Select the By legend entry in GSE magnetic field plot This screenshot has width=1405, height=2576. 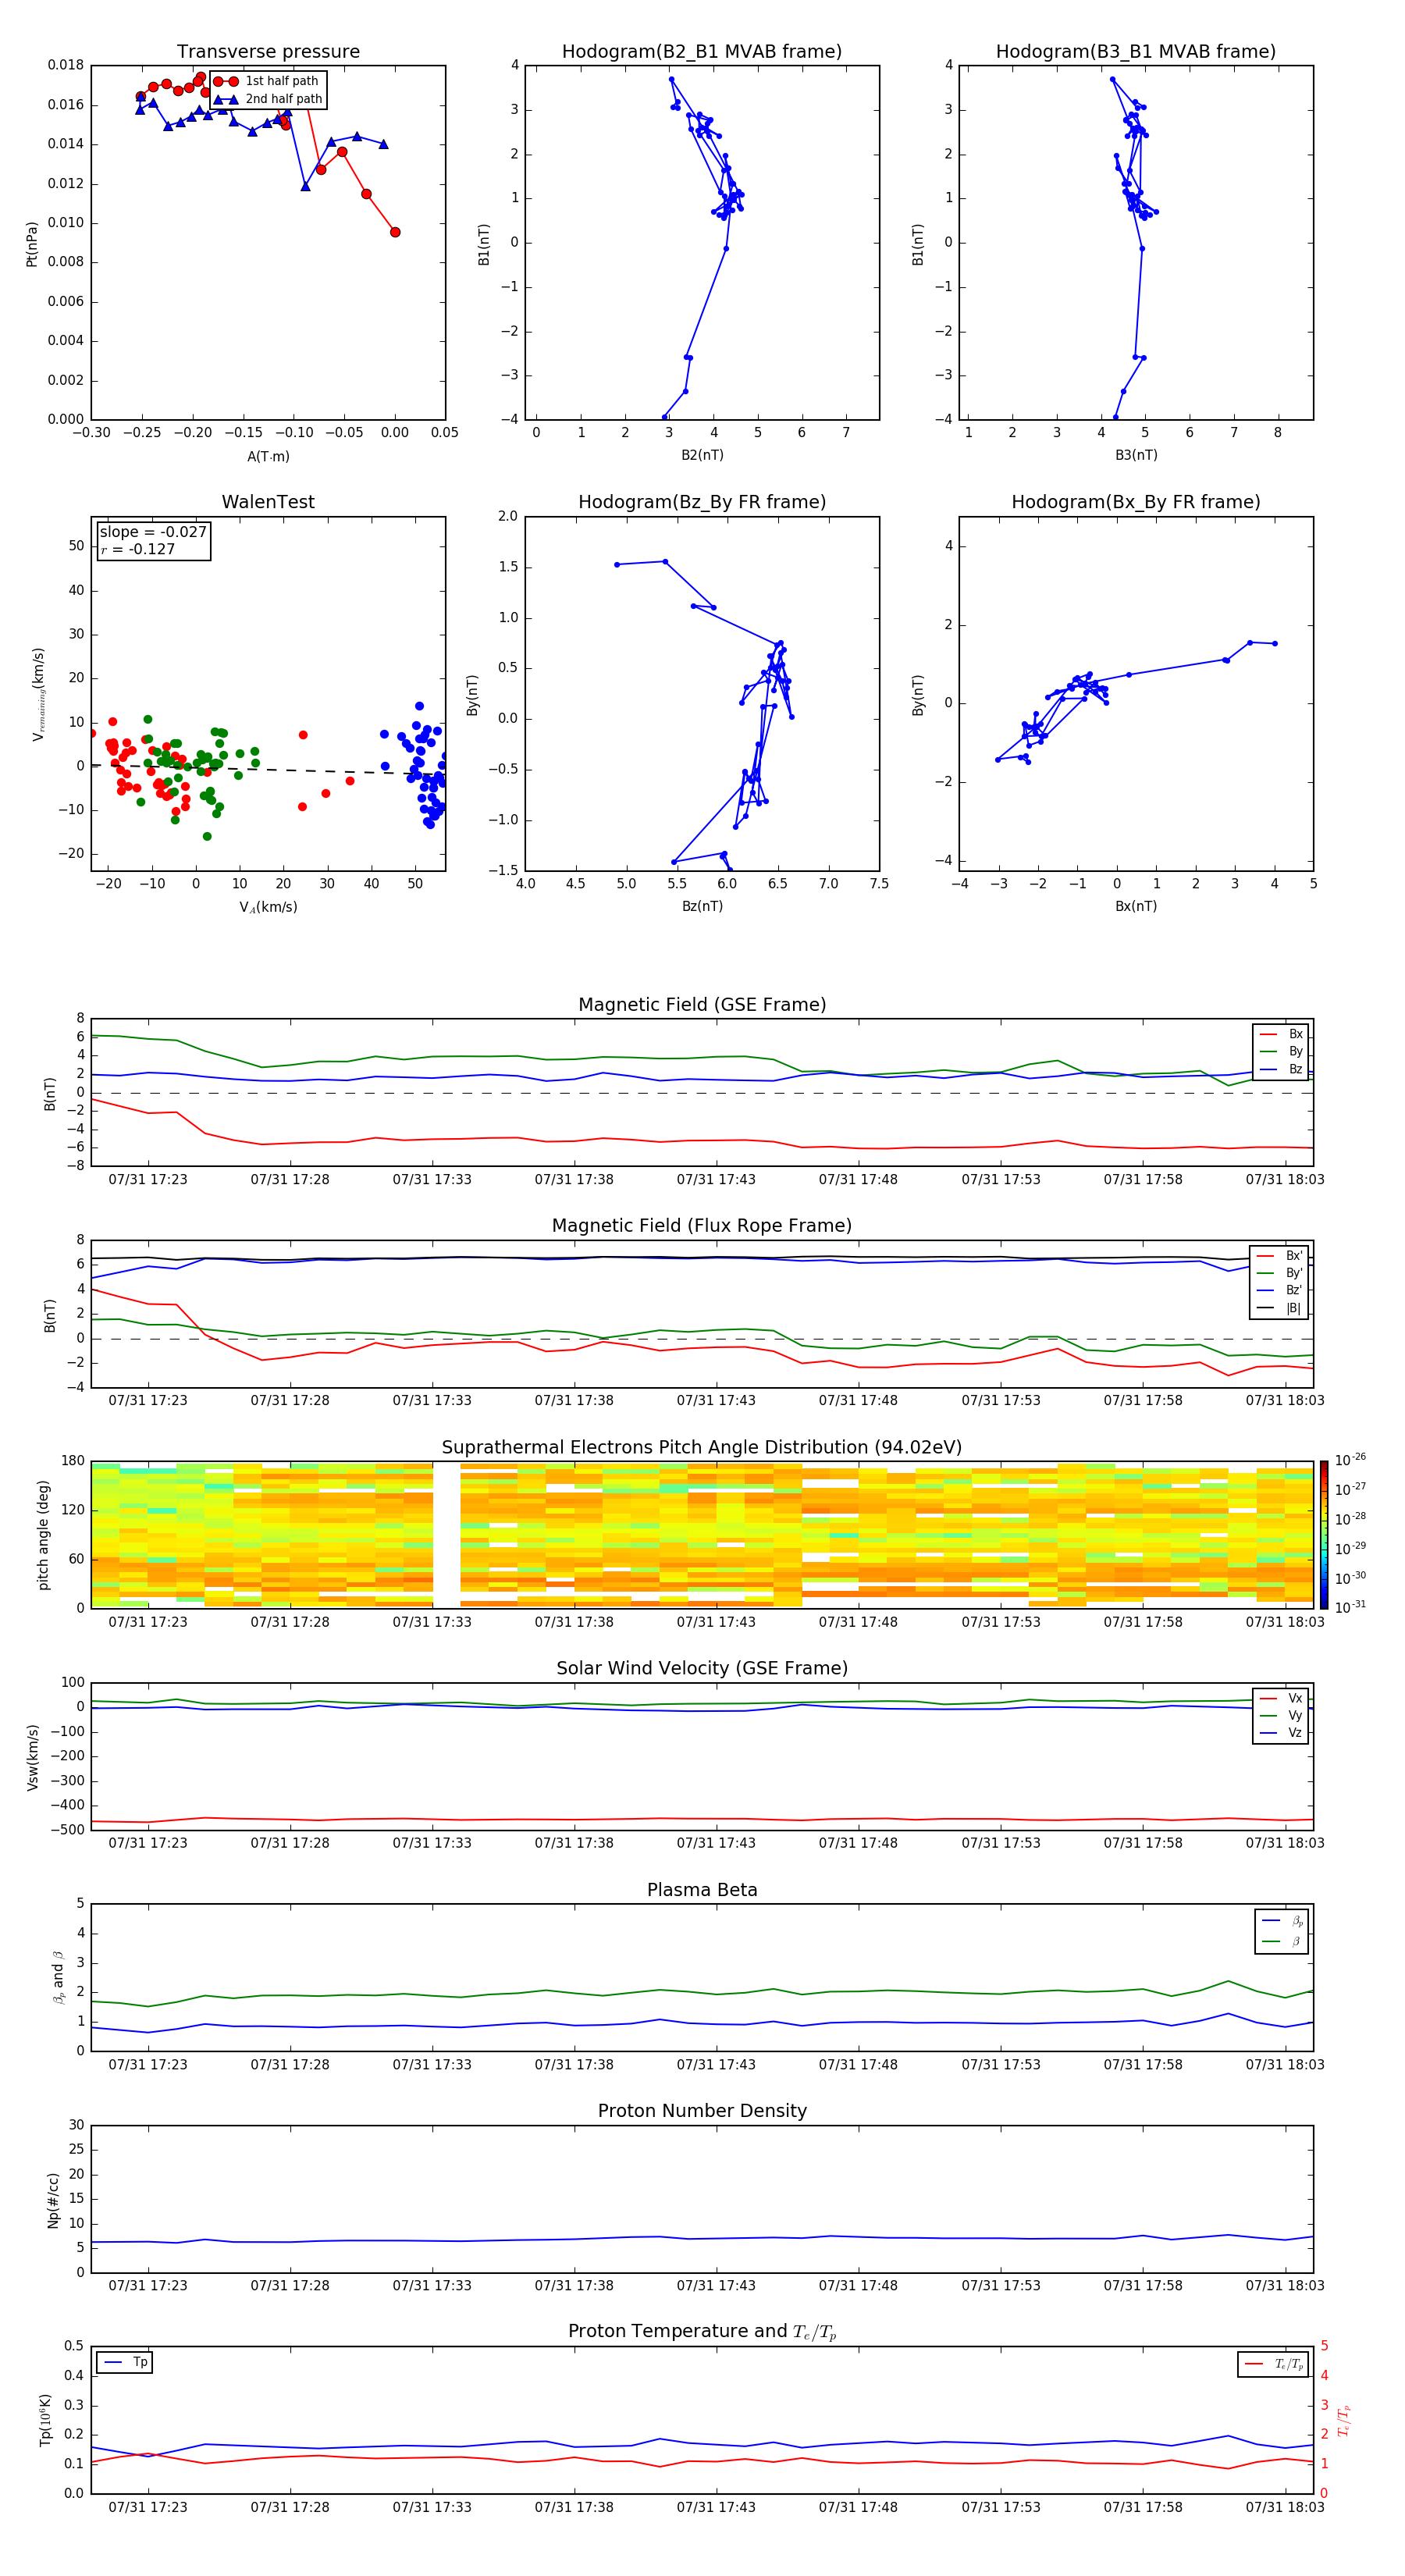[x=1281, y=1051]
